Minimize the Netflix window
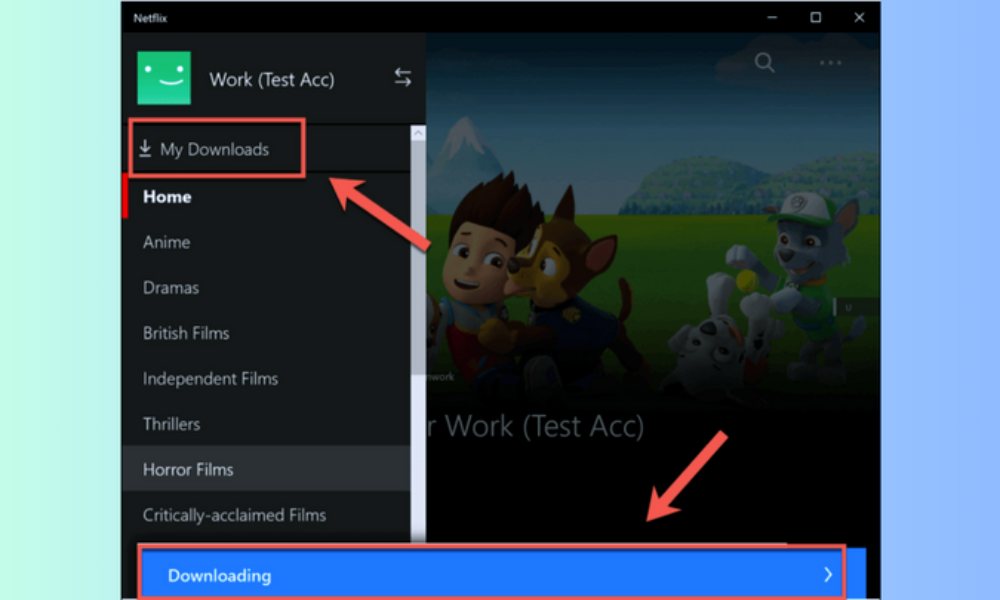The image size is (1000, 600). [x=772, y=17]
